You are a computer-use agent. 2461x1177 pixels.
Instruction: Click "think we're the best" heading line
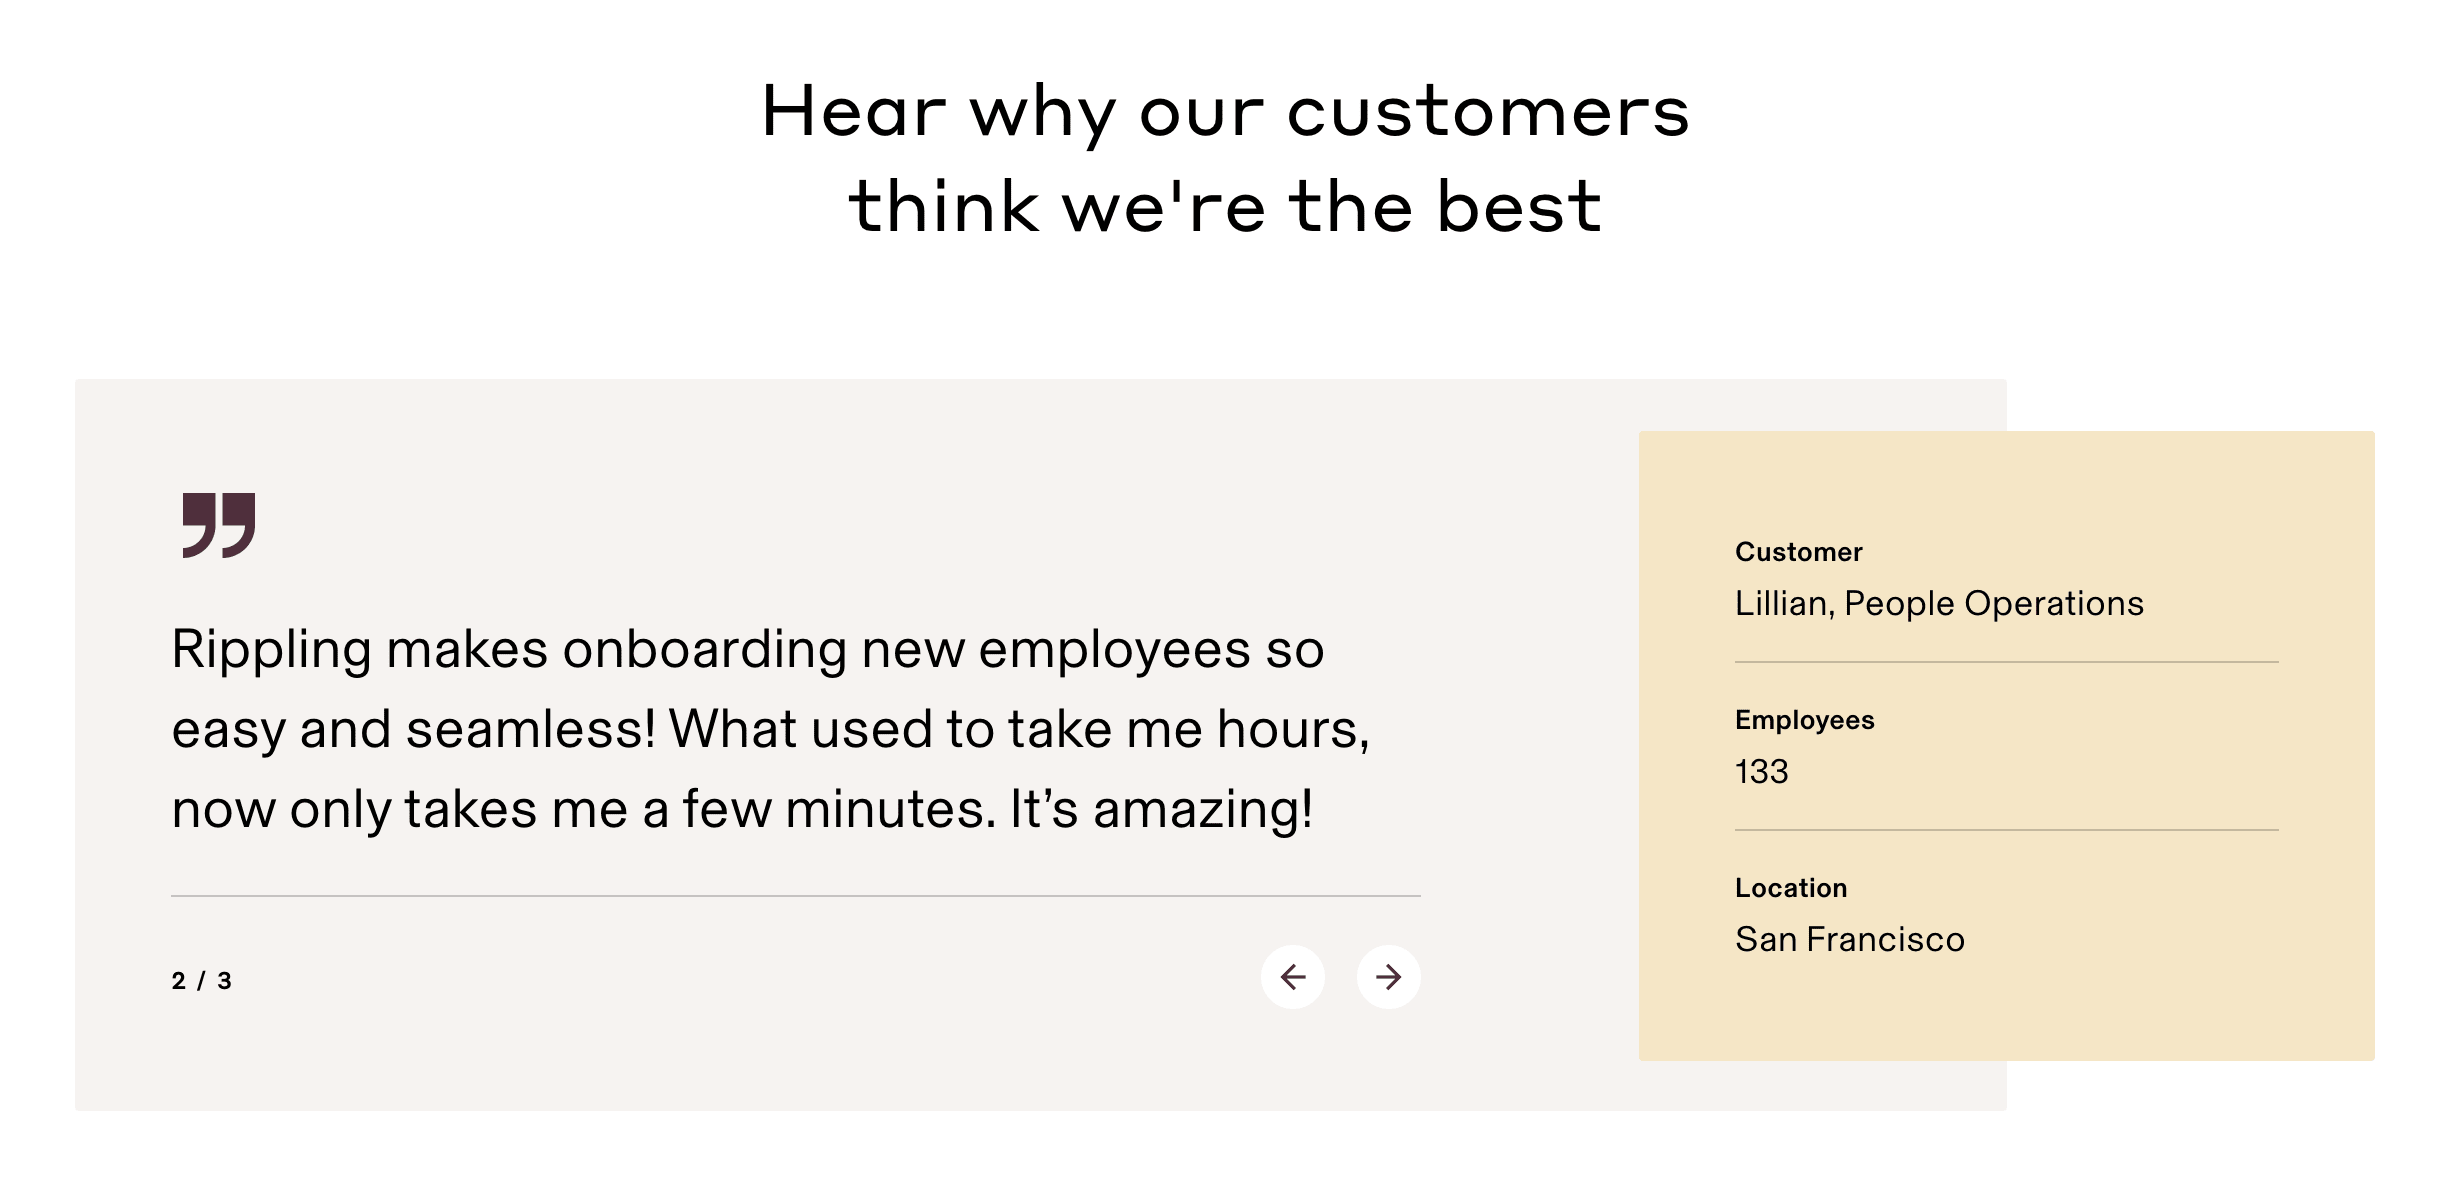[1225, 207]
